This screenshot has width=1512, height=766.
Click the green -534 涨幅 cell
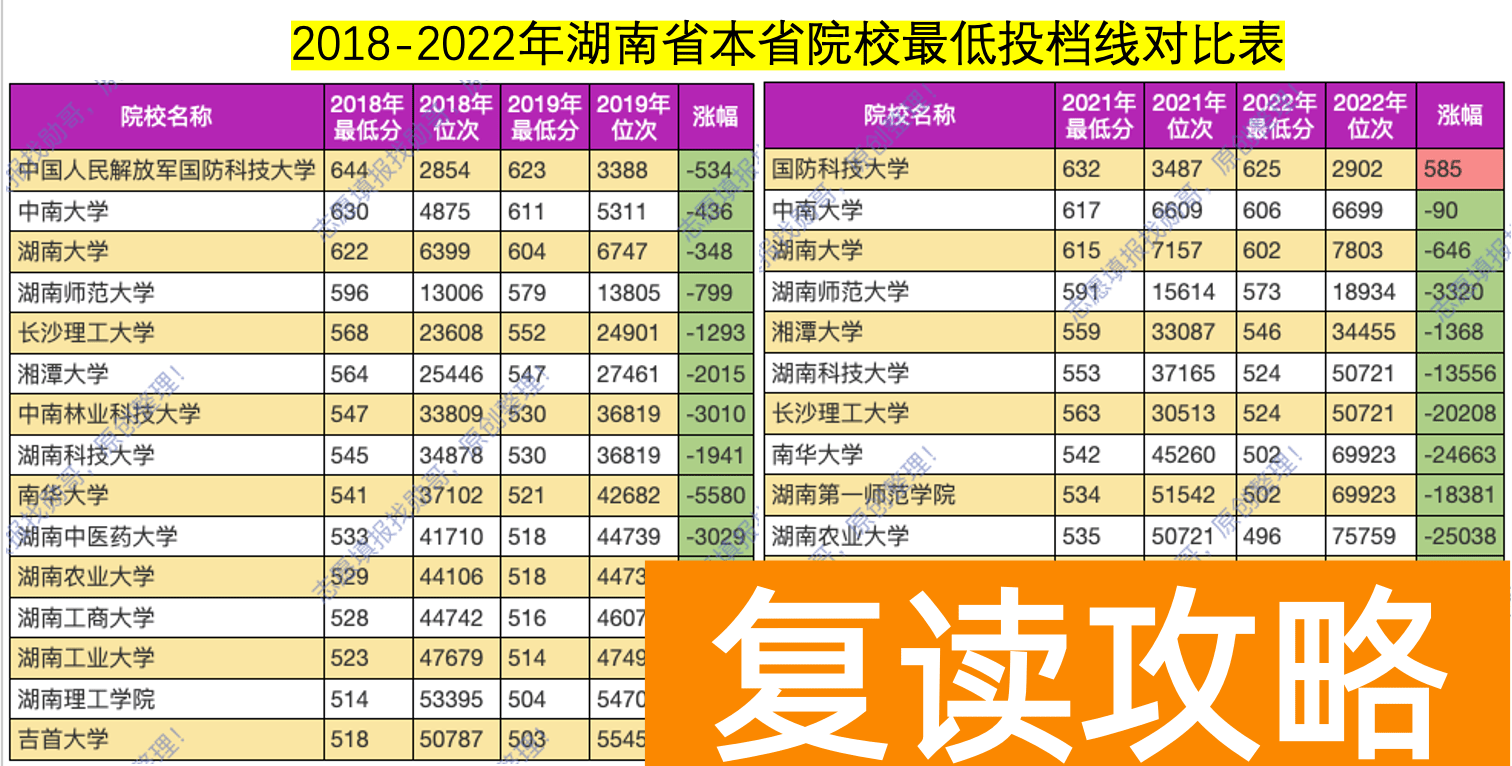point(716,170)
